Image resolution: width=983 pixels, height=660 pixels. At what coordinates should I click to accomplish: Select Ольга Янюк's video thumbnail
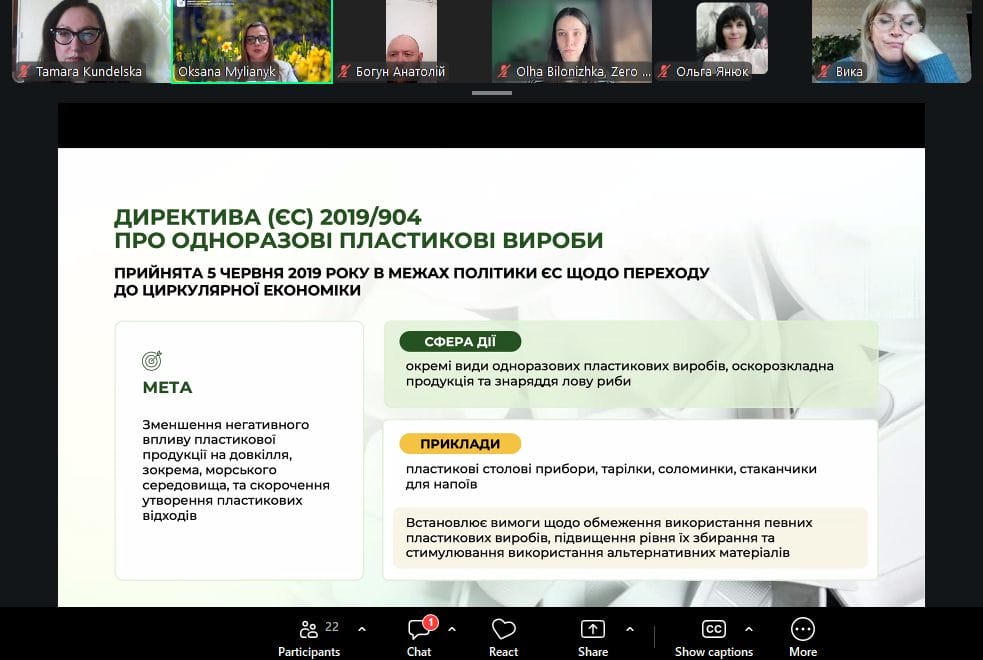(x=732, y=38)
